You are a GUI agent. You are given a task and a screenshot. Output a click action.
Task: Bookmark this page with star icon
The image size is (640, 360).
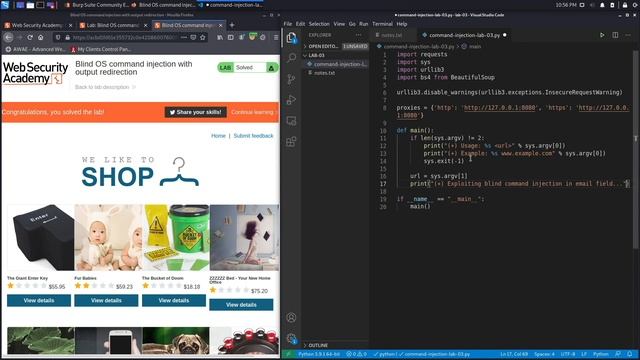tap(202, 37)
